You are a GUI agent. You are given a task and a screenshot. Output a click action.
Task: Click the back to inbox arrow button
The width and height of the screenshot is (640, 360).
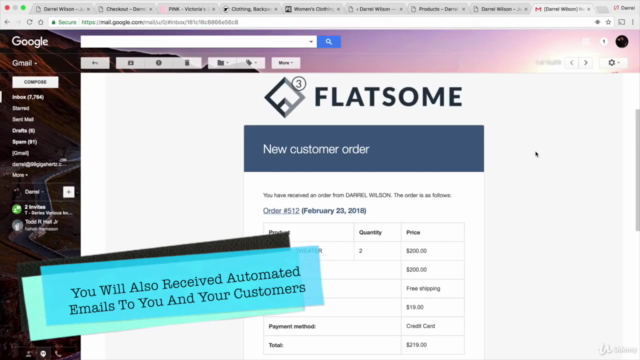tap(95, 63)
